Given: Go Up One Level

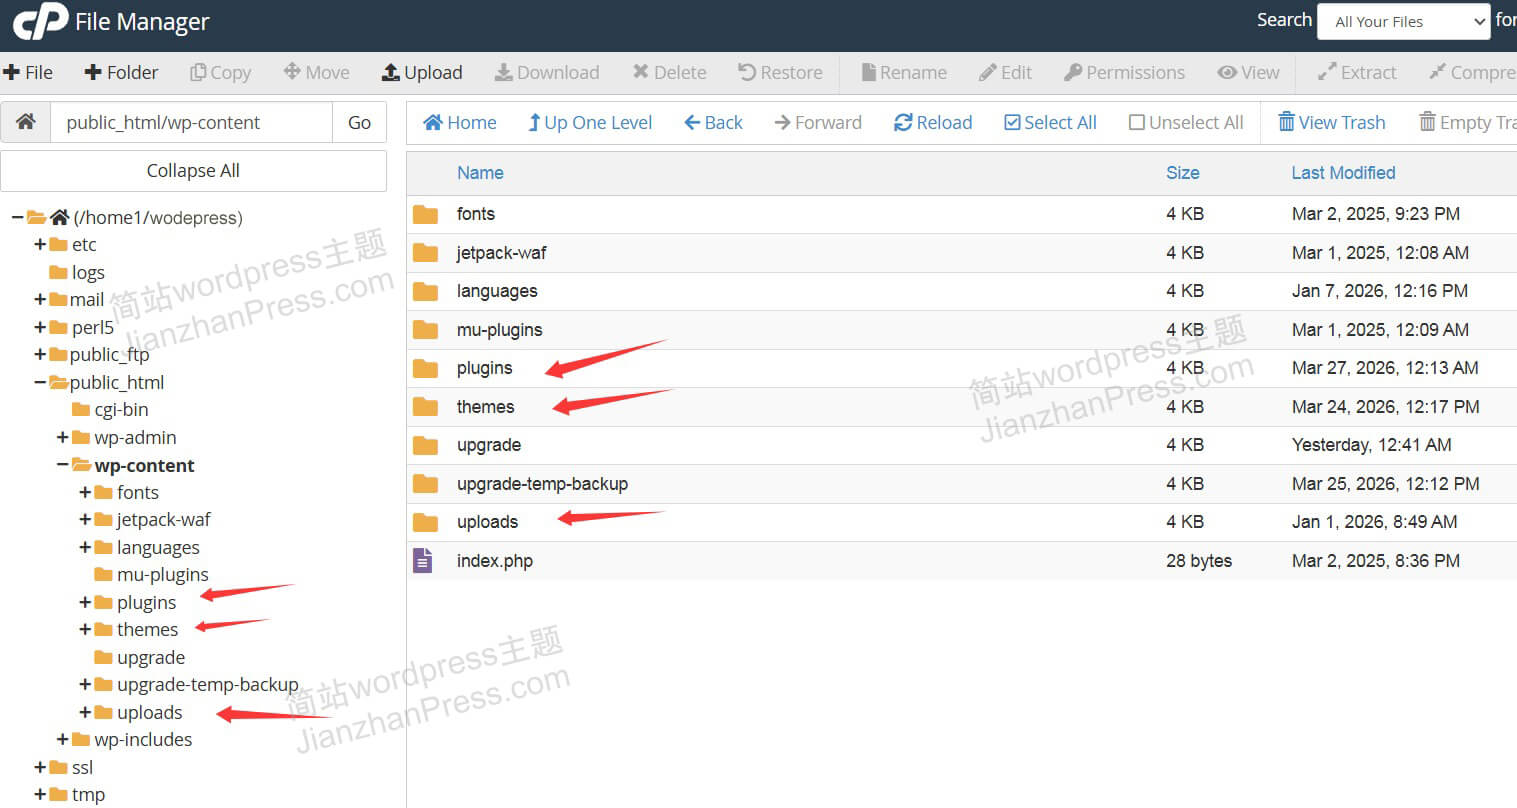Looking at the screenshot, I should (590, 122).
